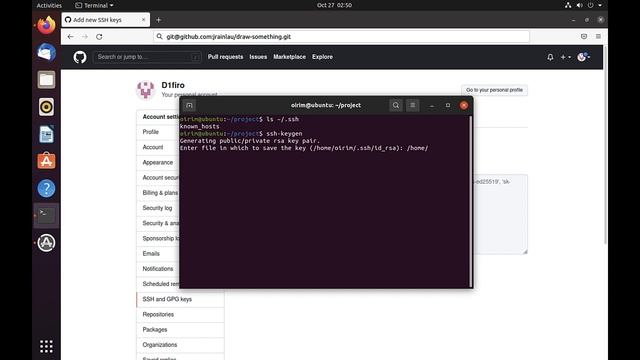640x360 pixels.
Task: Open GitHub notifications bell
Action: (x=550, y=57)
